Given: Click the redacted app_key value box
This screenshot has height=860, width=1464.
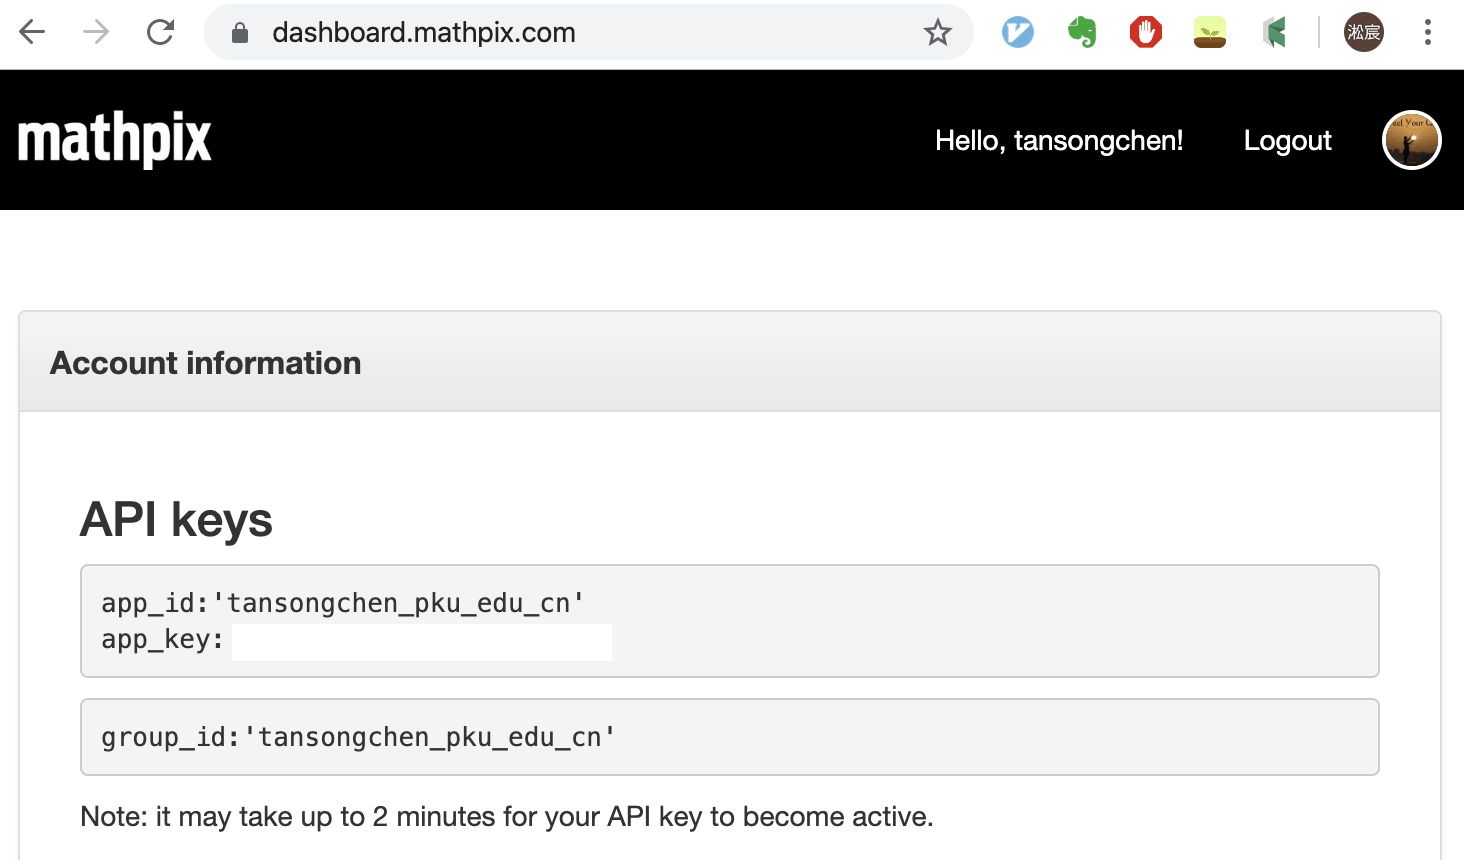Looking at the screenshot, I should point(422,642).
